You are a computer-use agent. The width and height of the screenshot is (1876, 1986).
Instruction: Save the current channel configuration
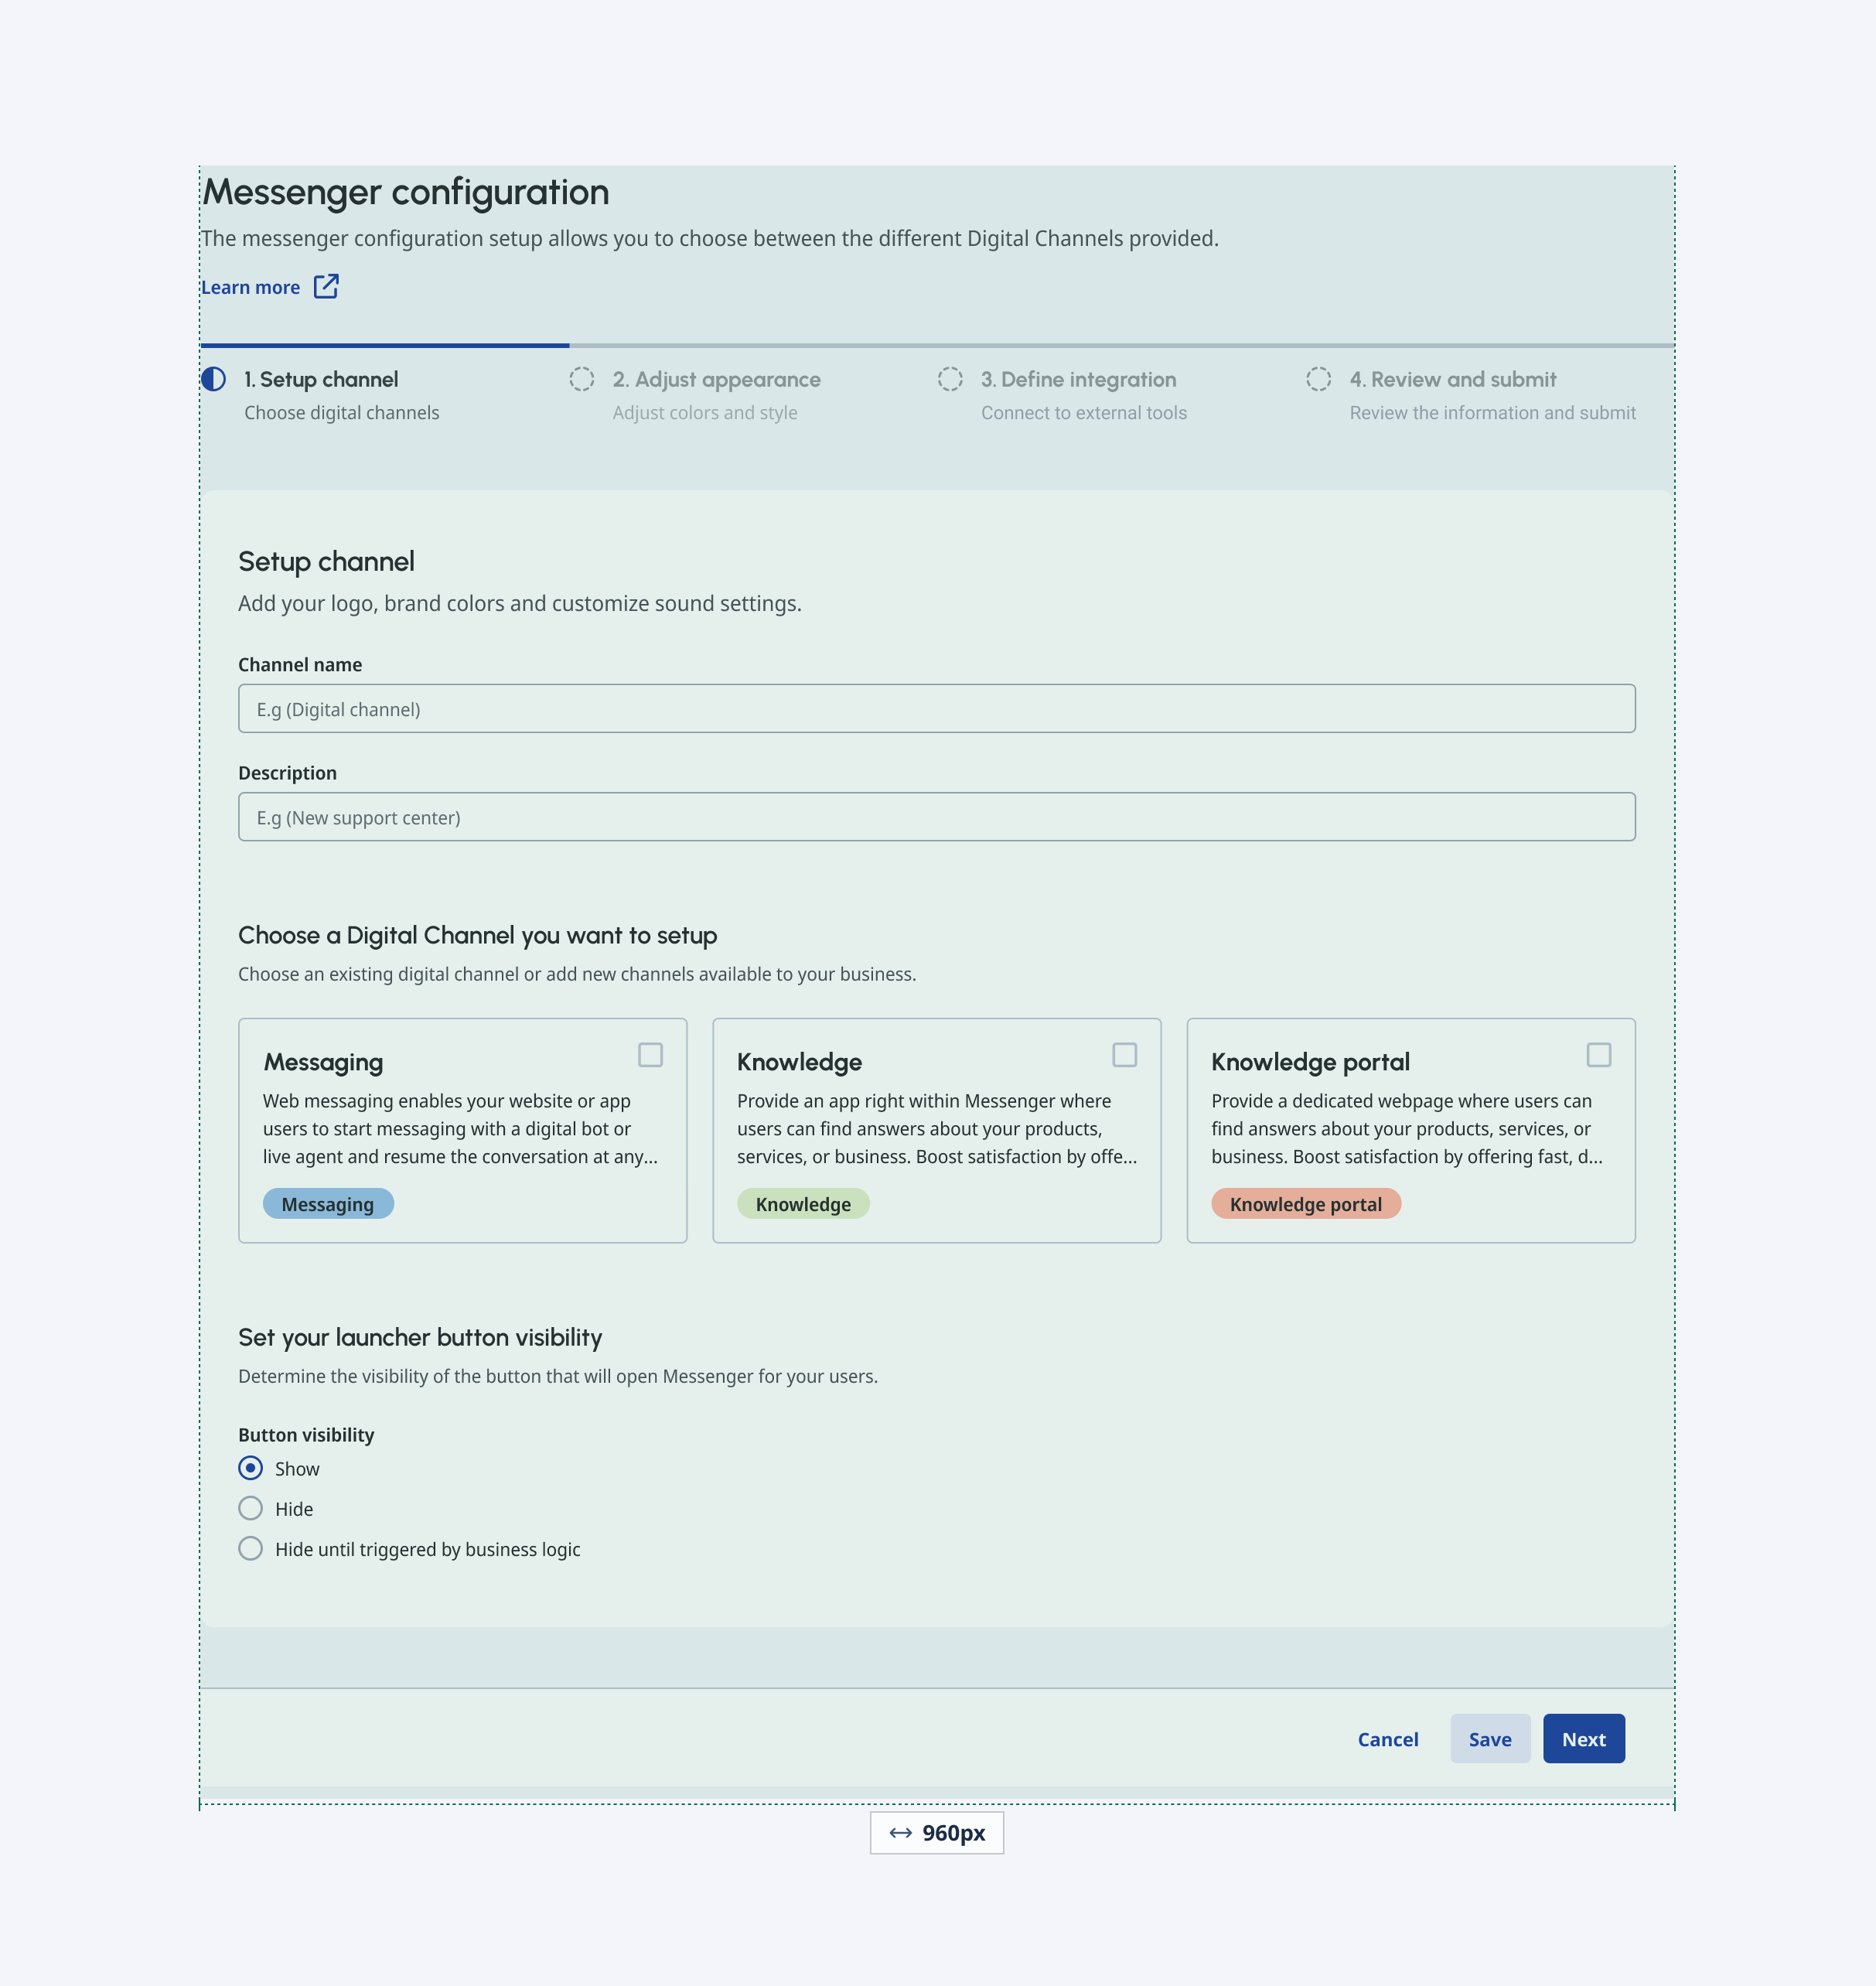point(1490,1738)
